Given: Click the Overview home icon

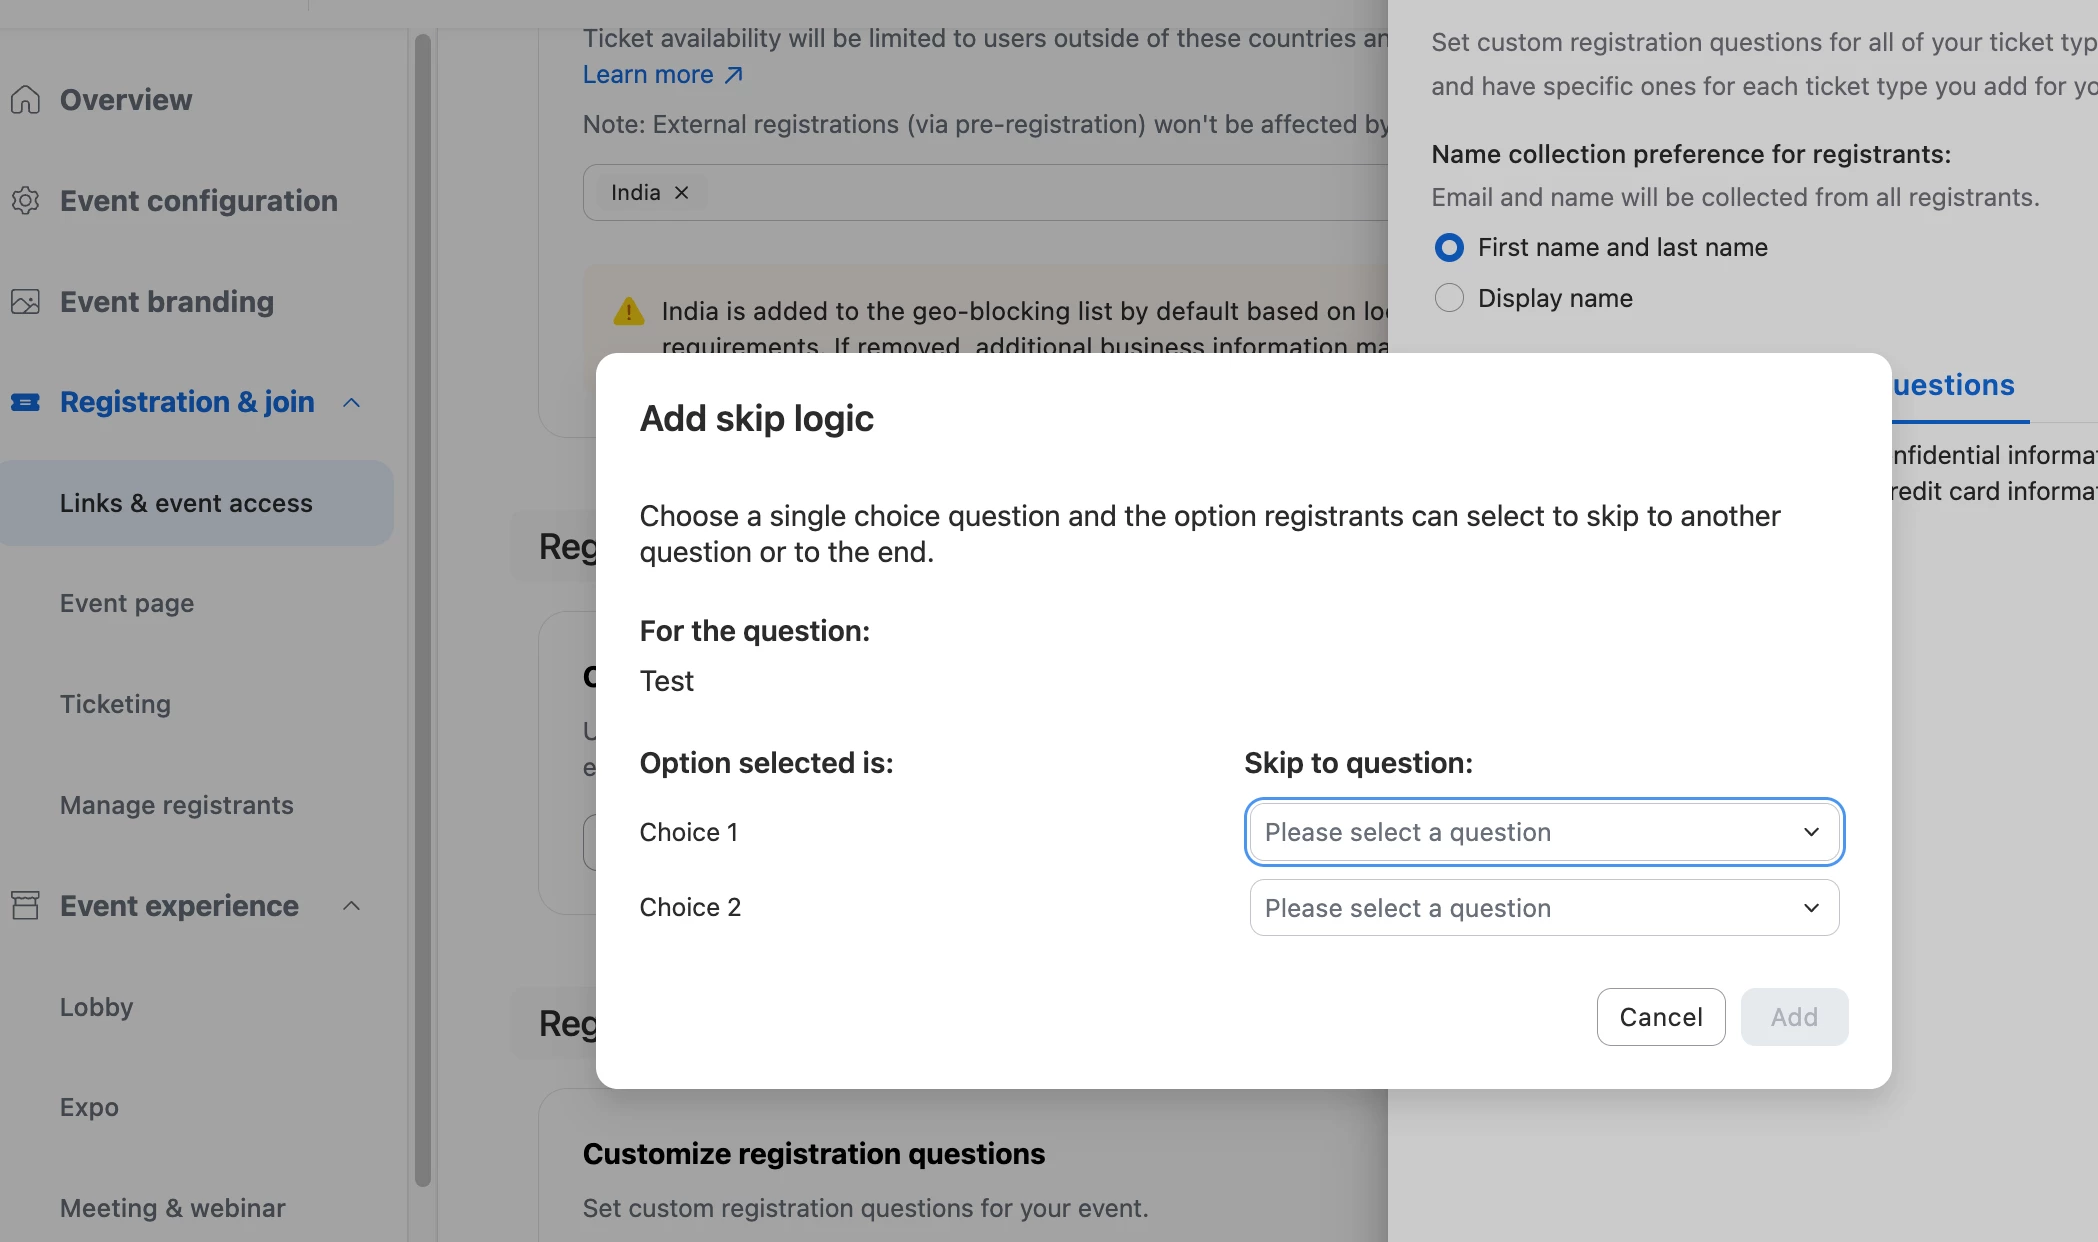Looking at the screenshot, I should coord(25,100).
